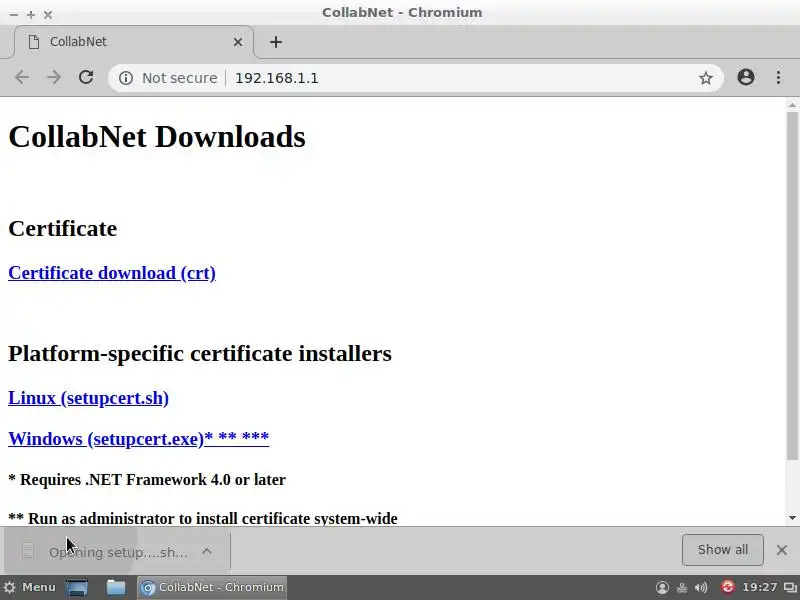Minimize the Chromium window
This screenshot has width=800, height=600.
14,15
